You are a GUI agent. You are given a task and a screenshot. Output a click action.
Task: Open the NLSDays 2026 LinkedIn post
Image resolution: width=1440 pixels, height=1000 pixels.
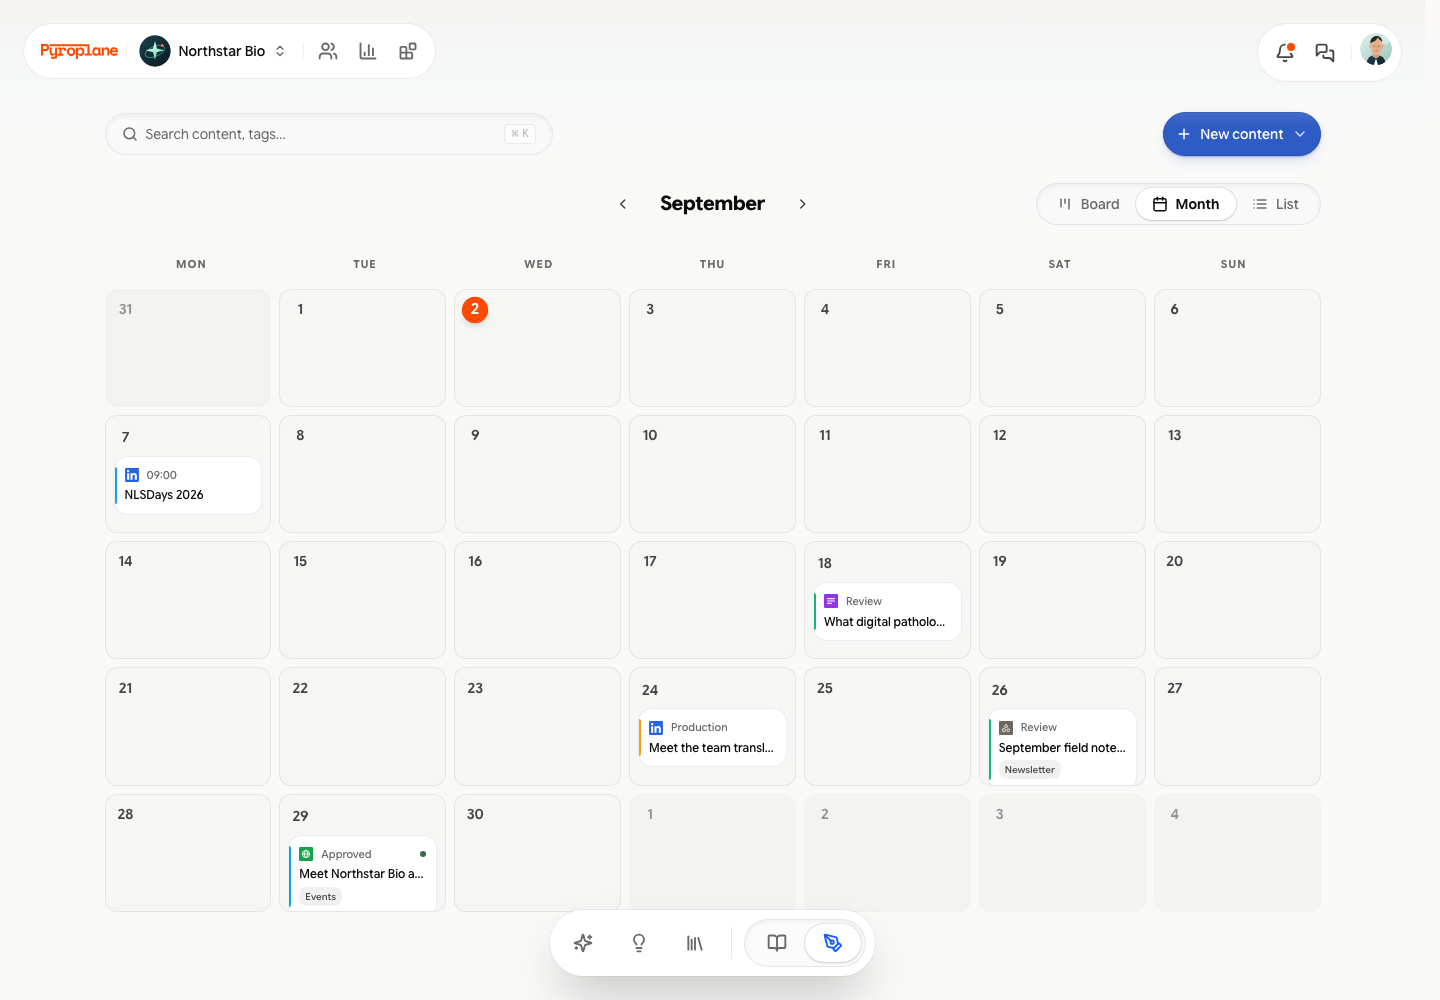188,486
